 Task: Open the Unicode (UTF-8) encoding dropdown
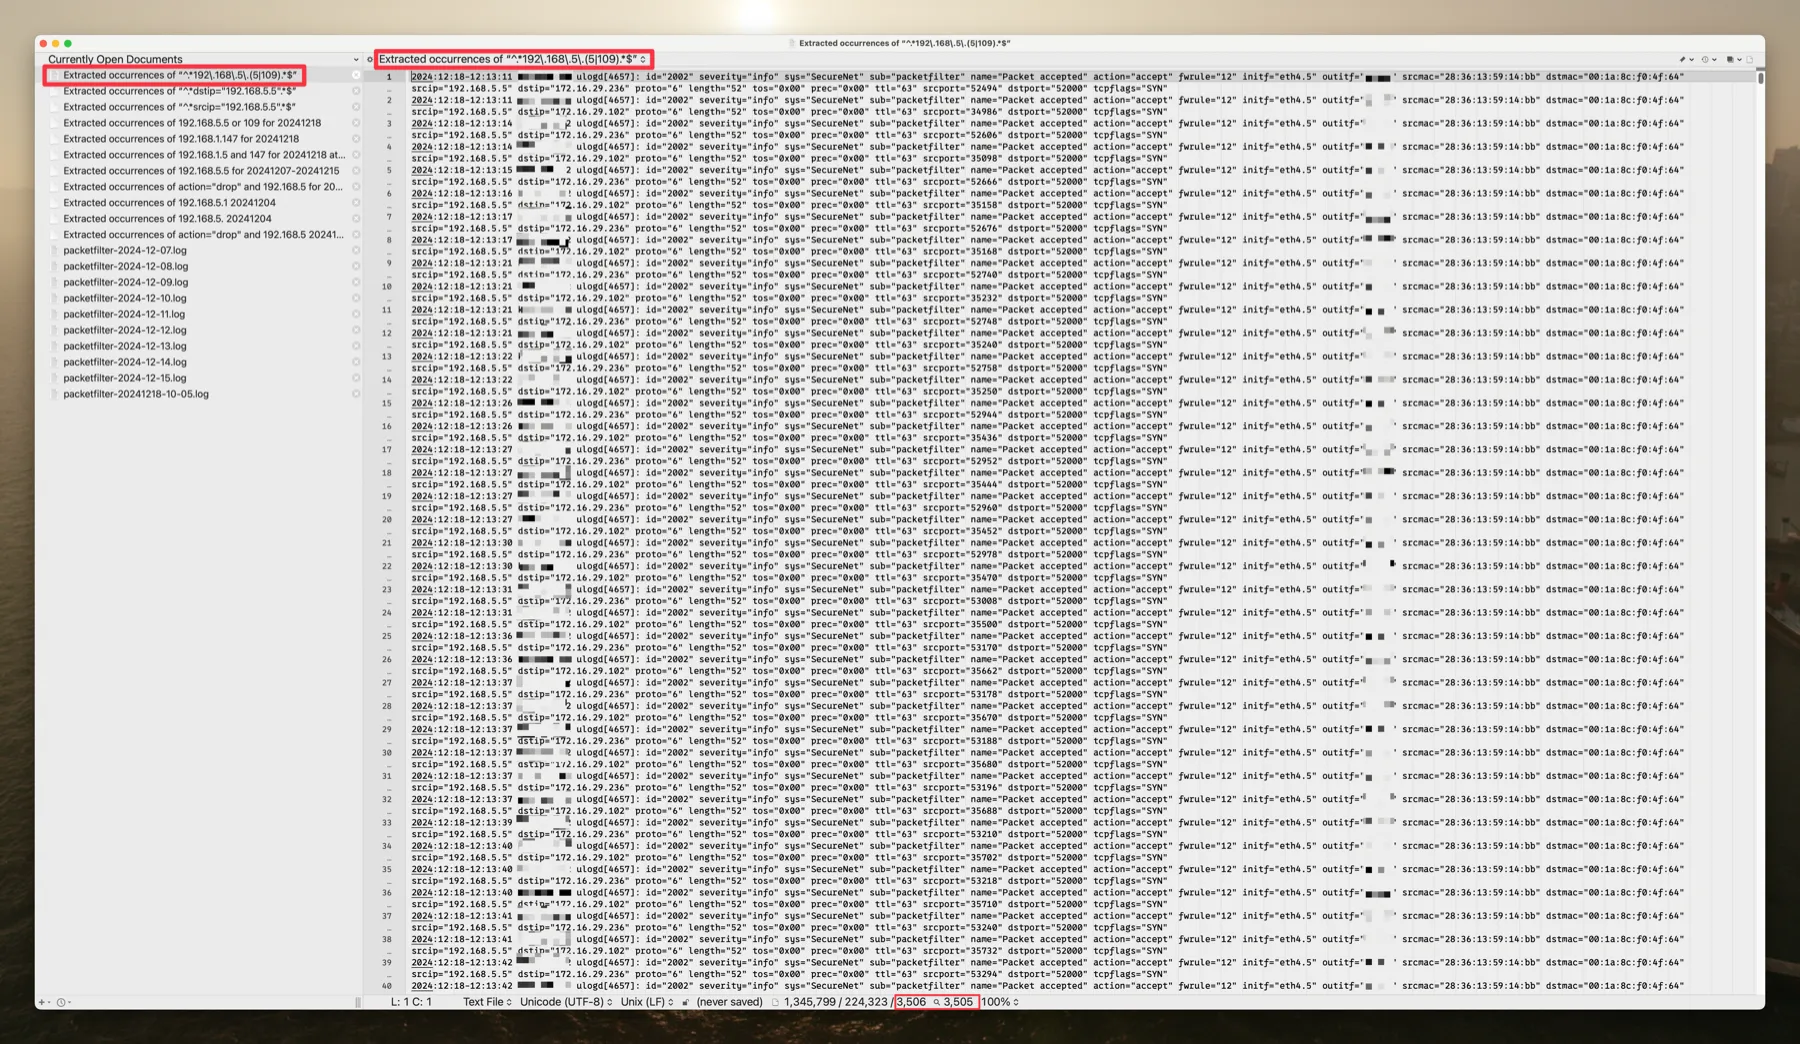[x=563, y=1001]
